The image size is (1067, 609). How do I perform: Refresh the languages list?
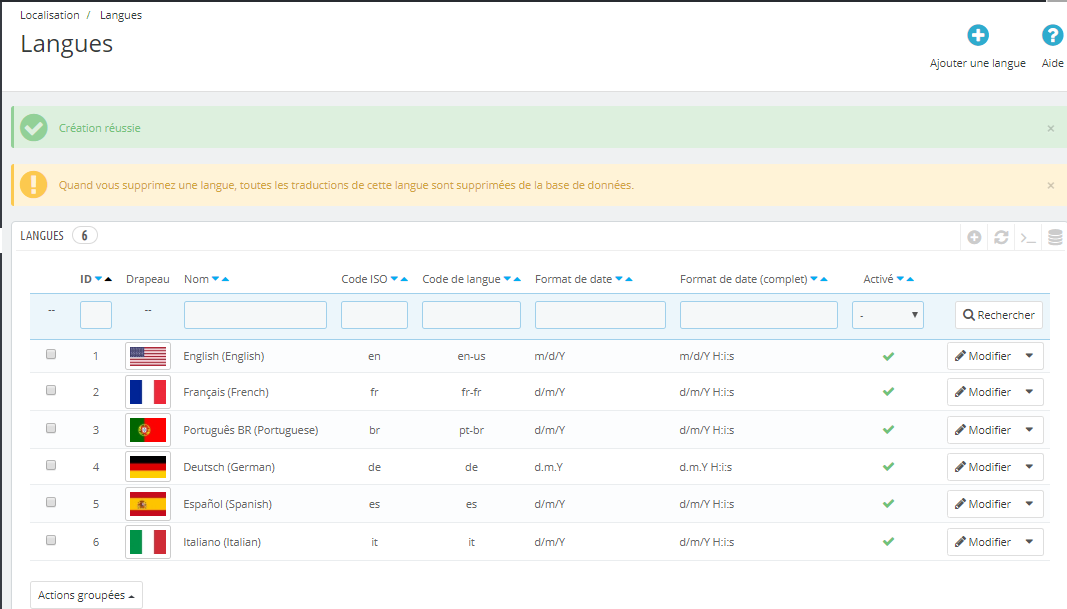point(1001,237)
